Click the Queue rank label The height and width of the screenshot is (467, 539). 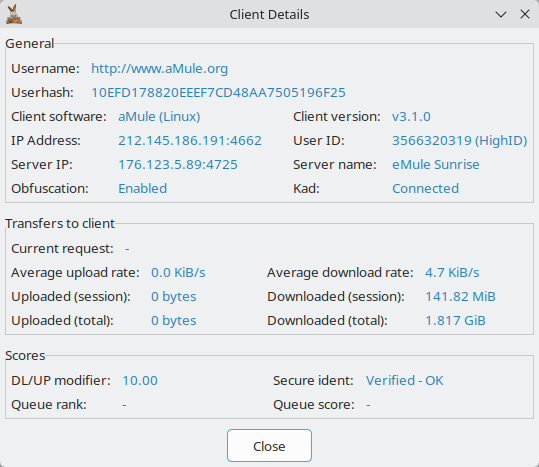coord(48,404)
